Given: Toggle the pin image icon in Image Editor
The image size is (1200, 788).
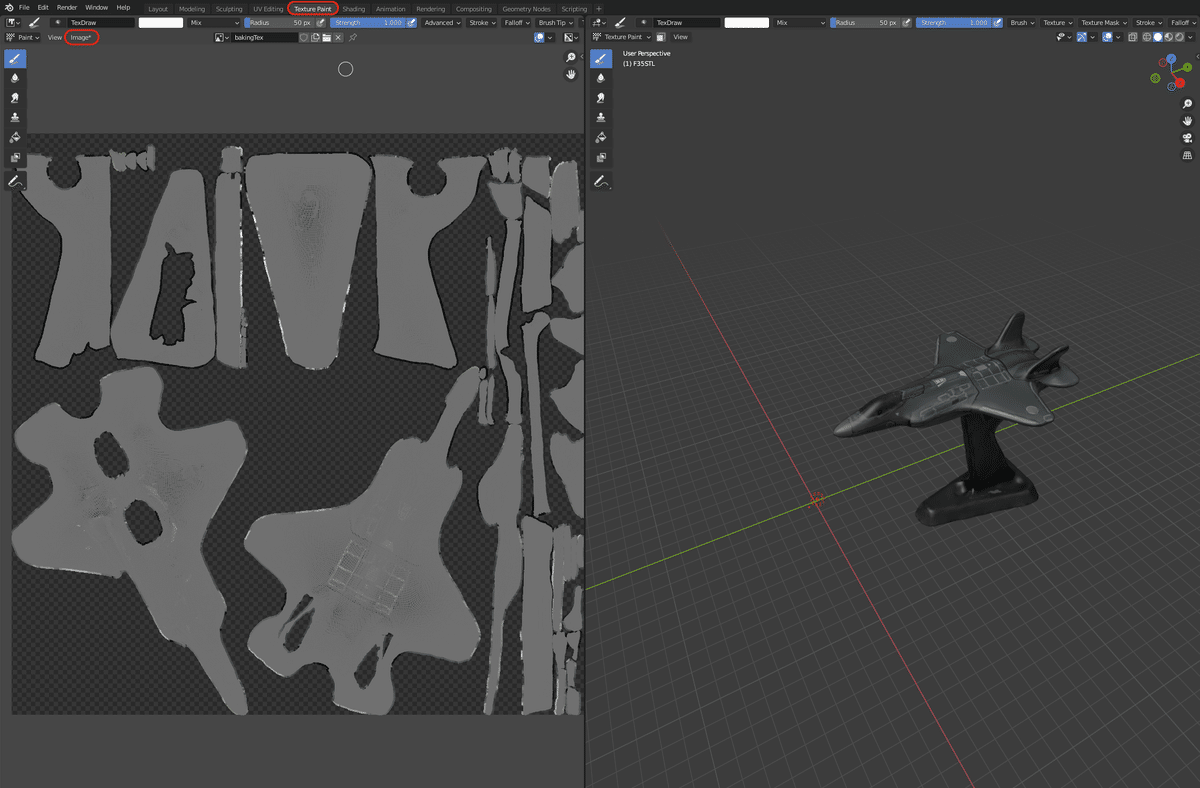Looking at the screenshot, I should tap(353, 37).
